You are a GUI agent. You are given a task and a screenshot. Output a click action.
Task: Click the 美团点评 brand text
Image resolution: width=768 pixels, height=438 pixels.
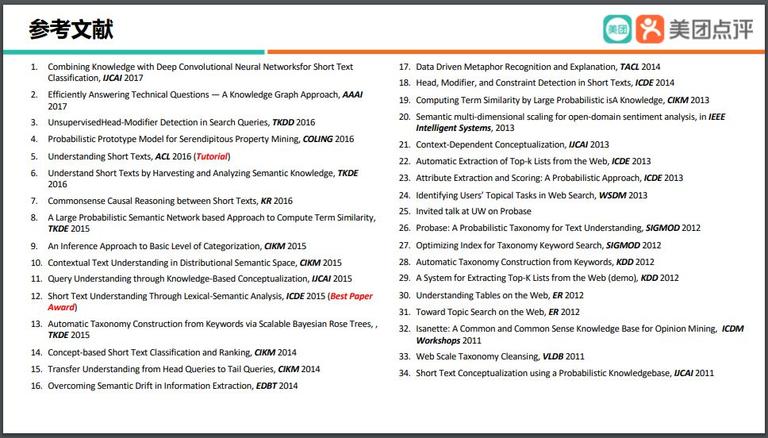coord(711,29)
